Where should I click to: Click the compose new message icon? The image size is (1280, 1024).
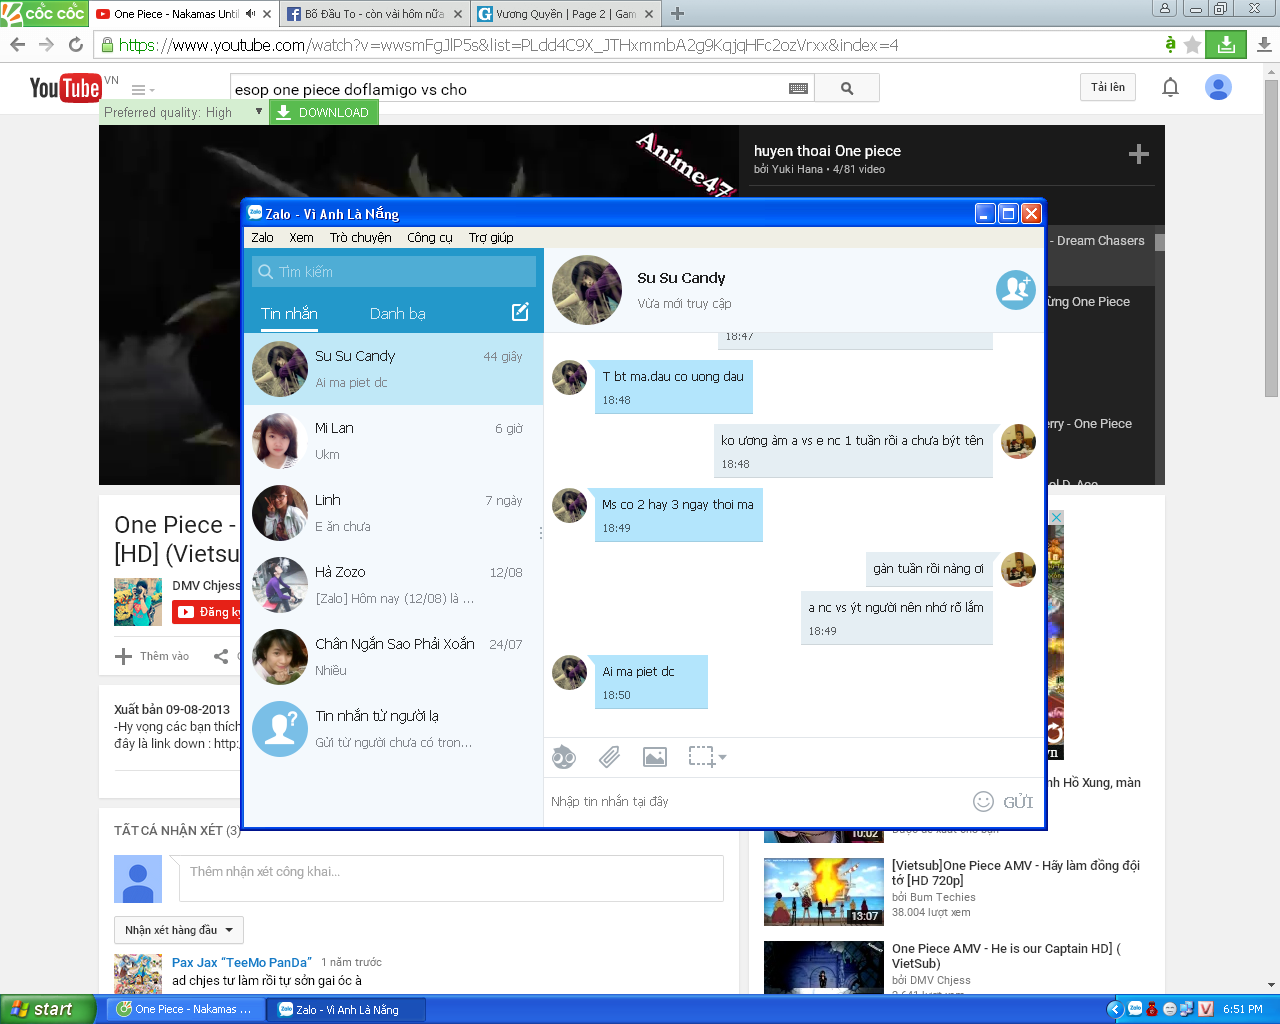tap(520, 312)
